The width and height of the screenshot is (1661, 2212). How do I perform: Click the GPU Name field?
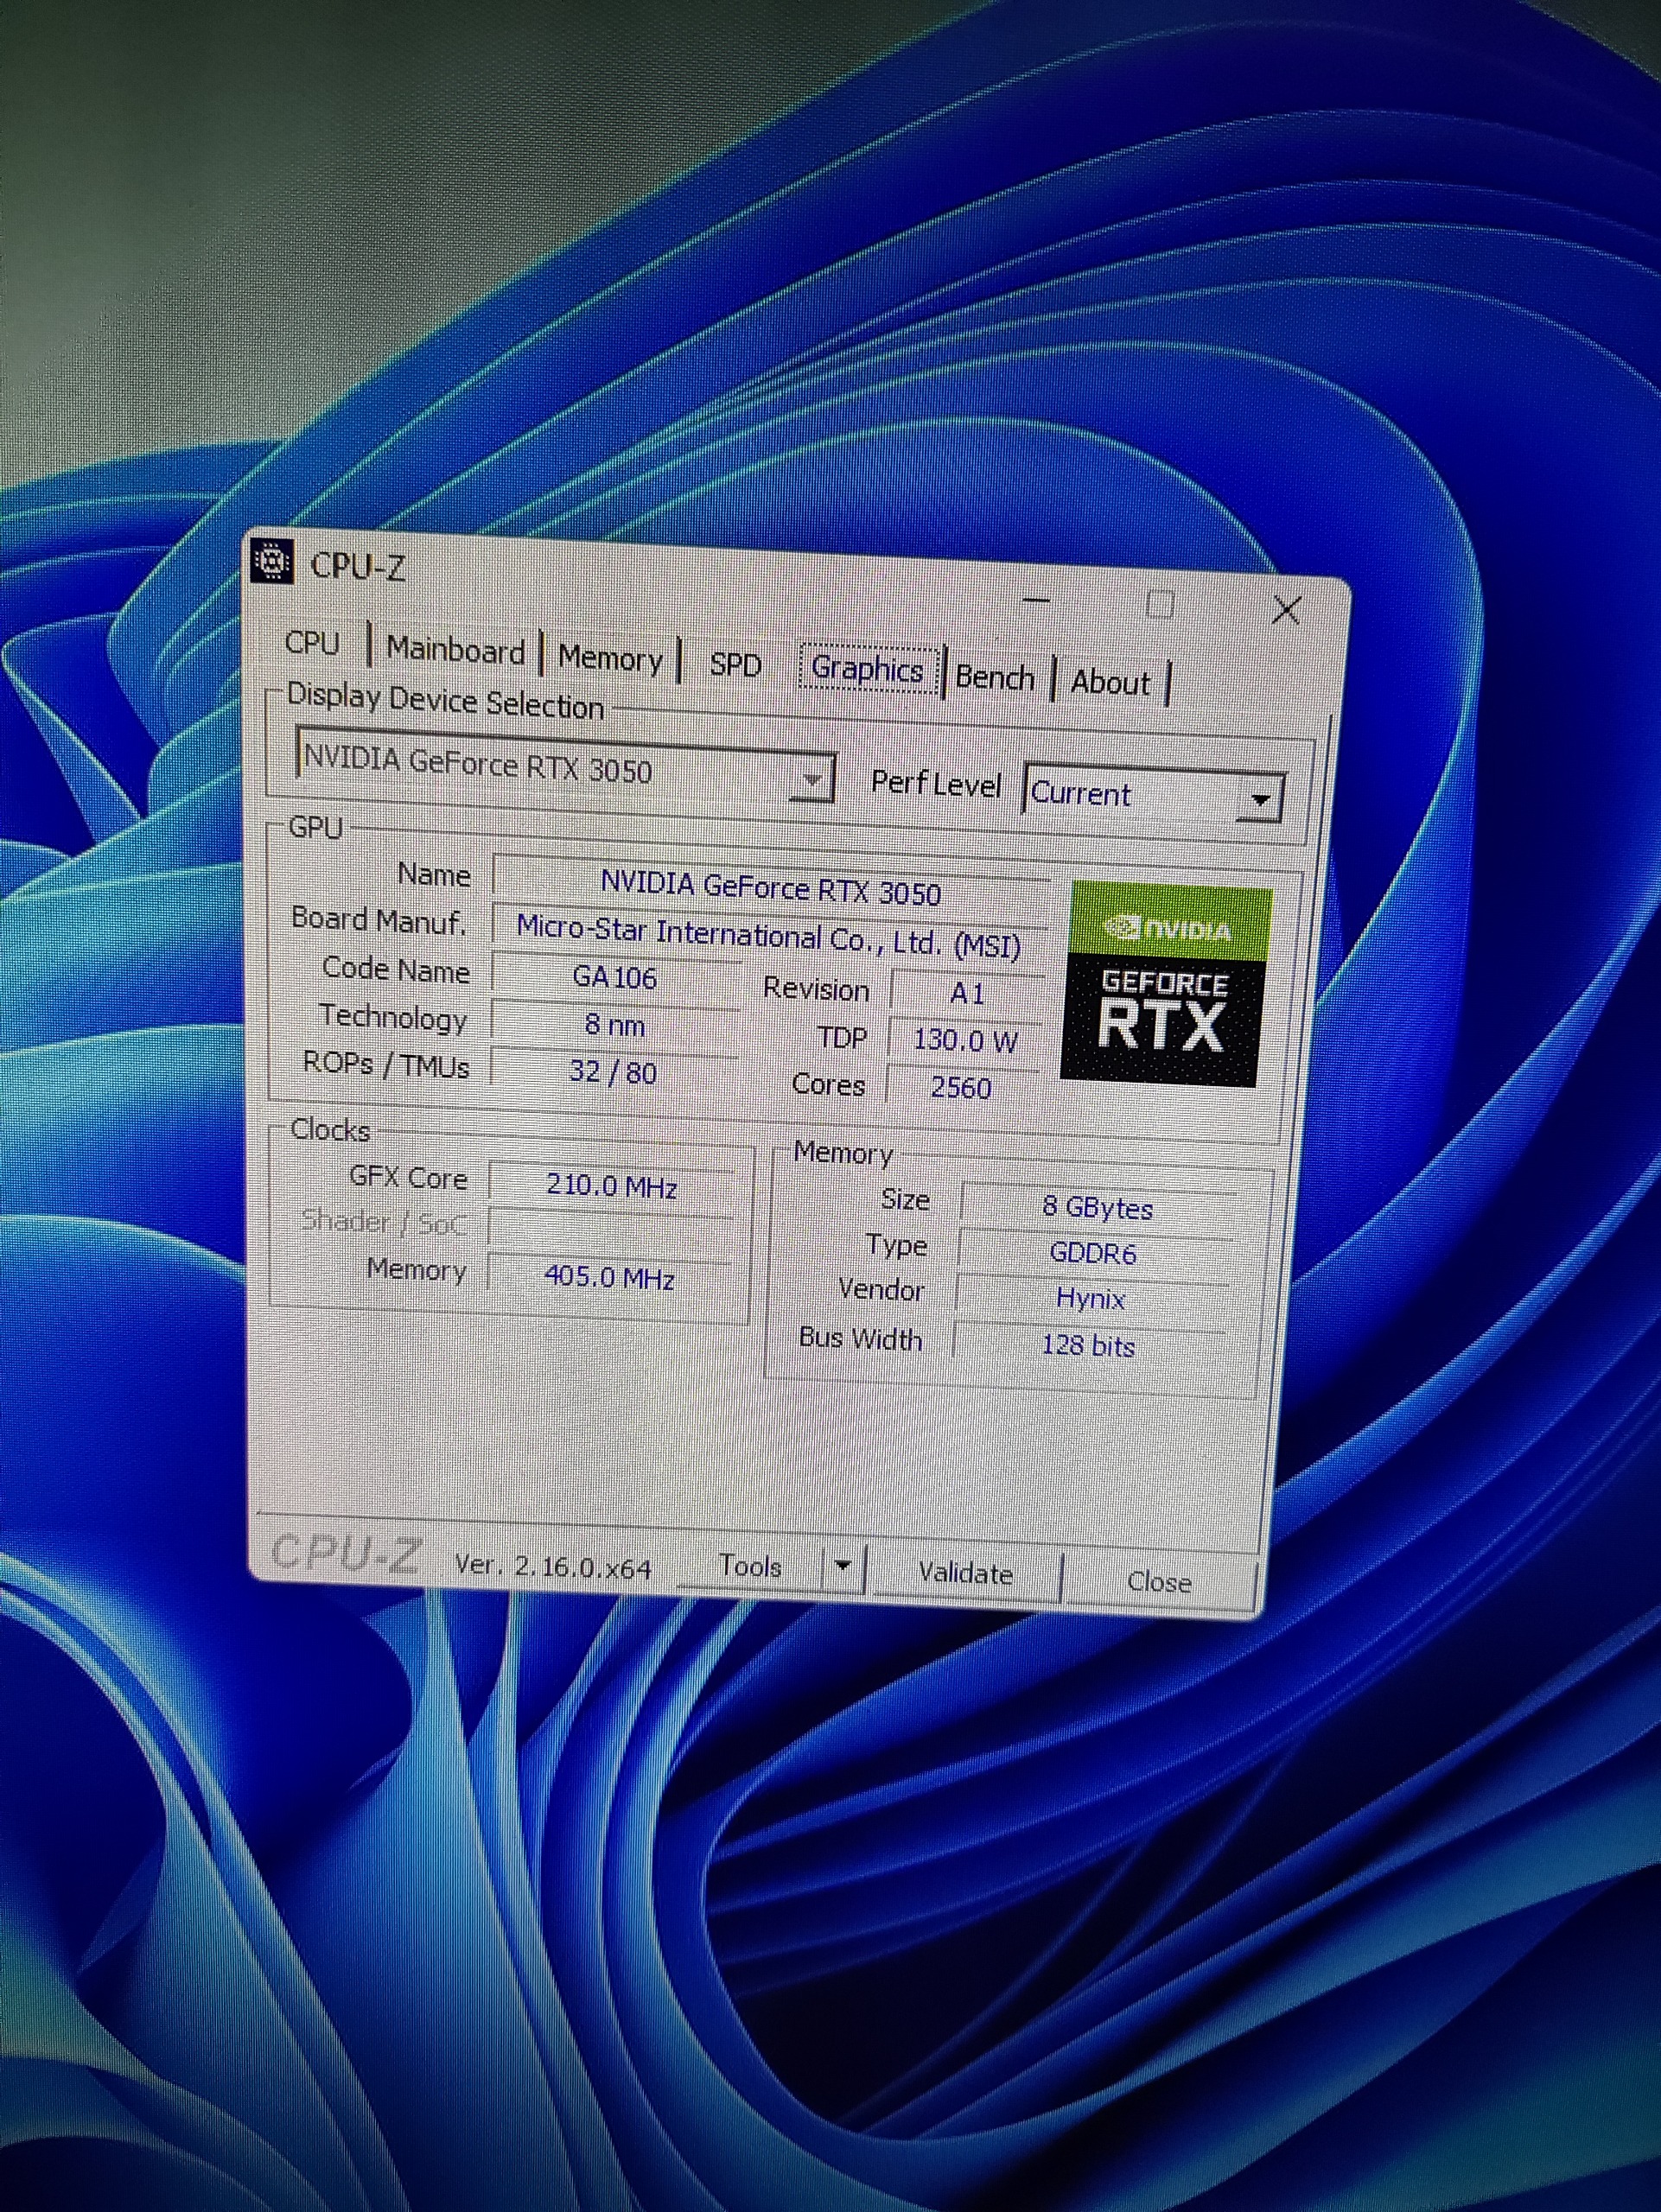pos(770,888)
